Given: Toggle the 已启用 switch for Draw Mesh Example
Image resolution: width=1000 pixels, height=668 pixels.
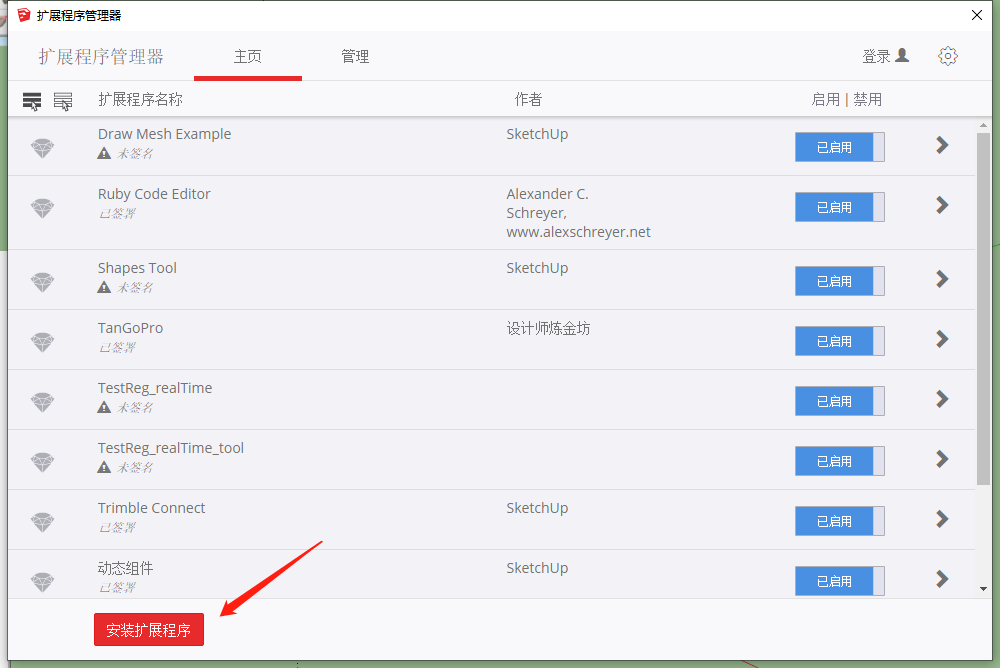Looking at the screenshot, I should click(x=839, y=147).
